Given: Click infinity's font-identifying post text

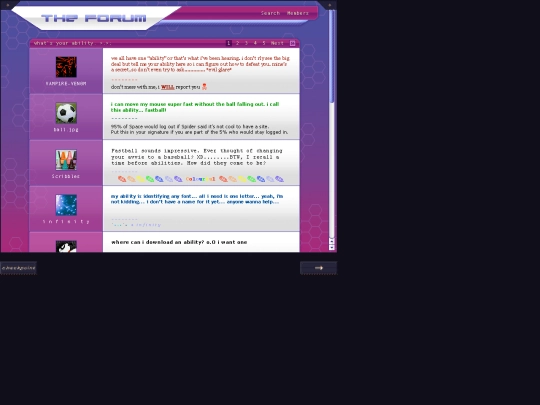Looking at the screenshot, I should (197, 199).
